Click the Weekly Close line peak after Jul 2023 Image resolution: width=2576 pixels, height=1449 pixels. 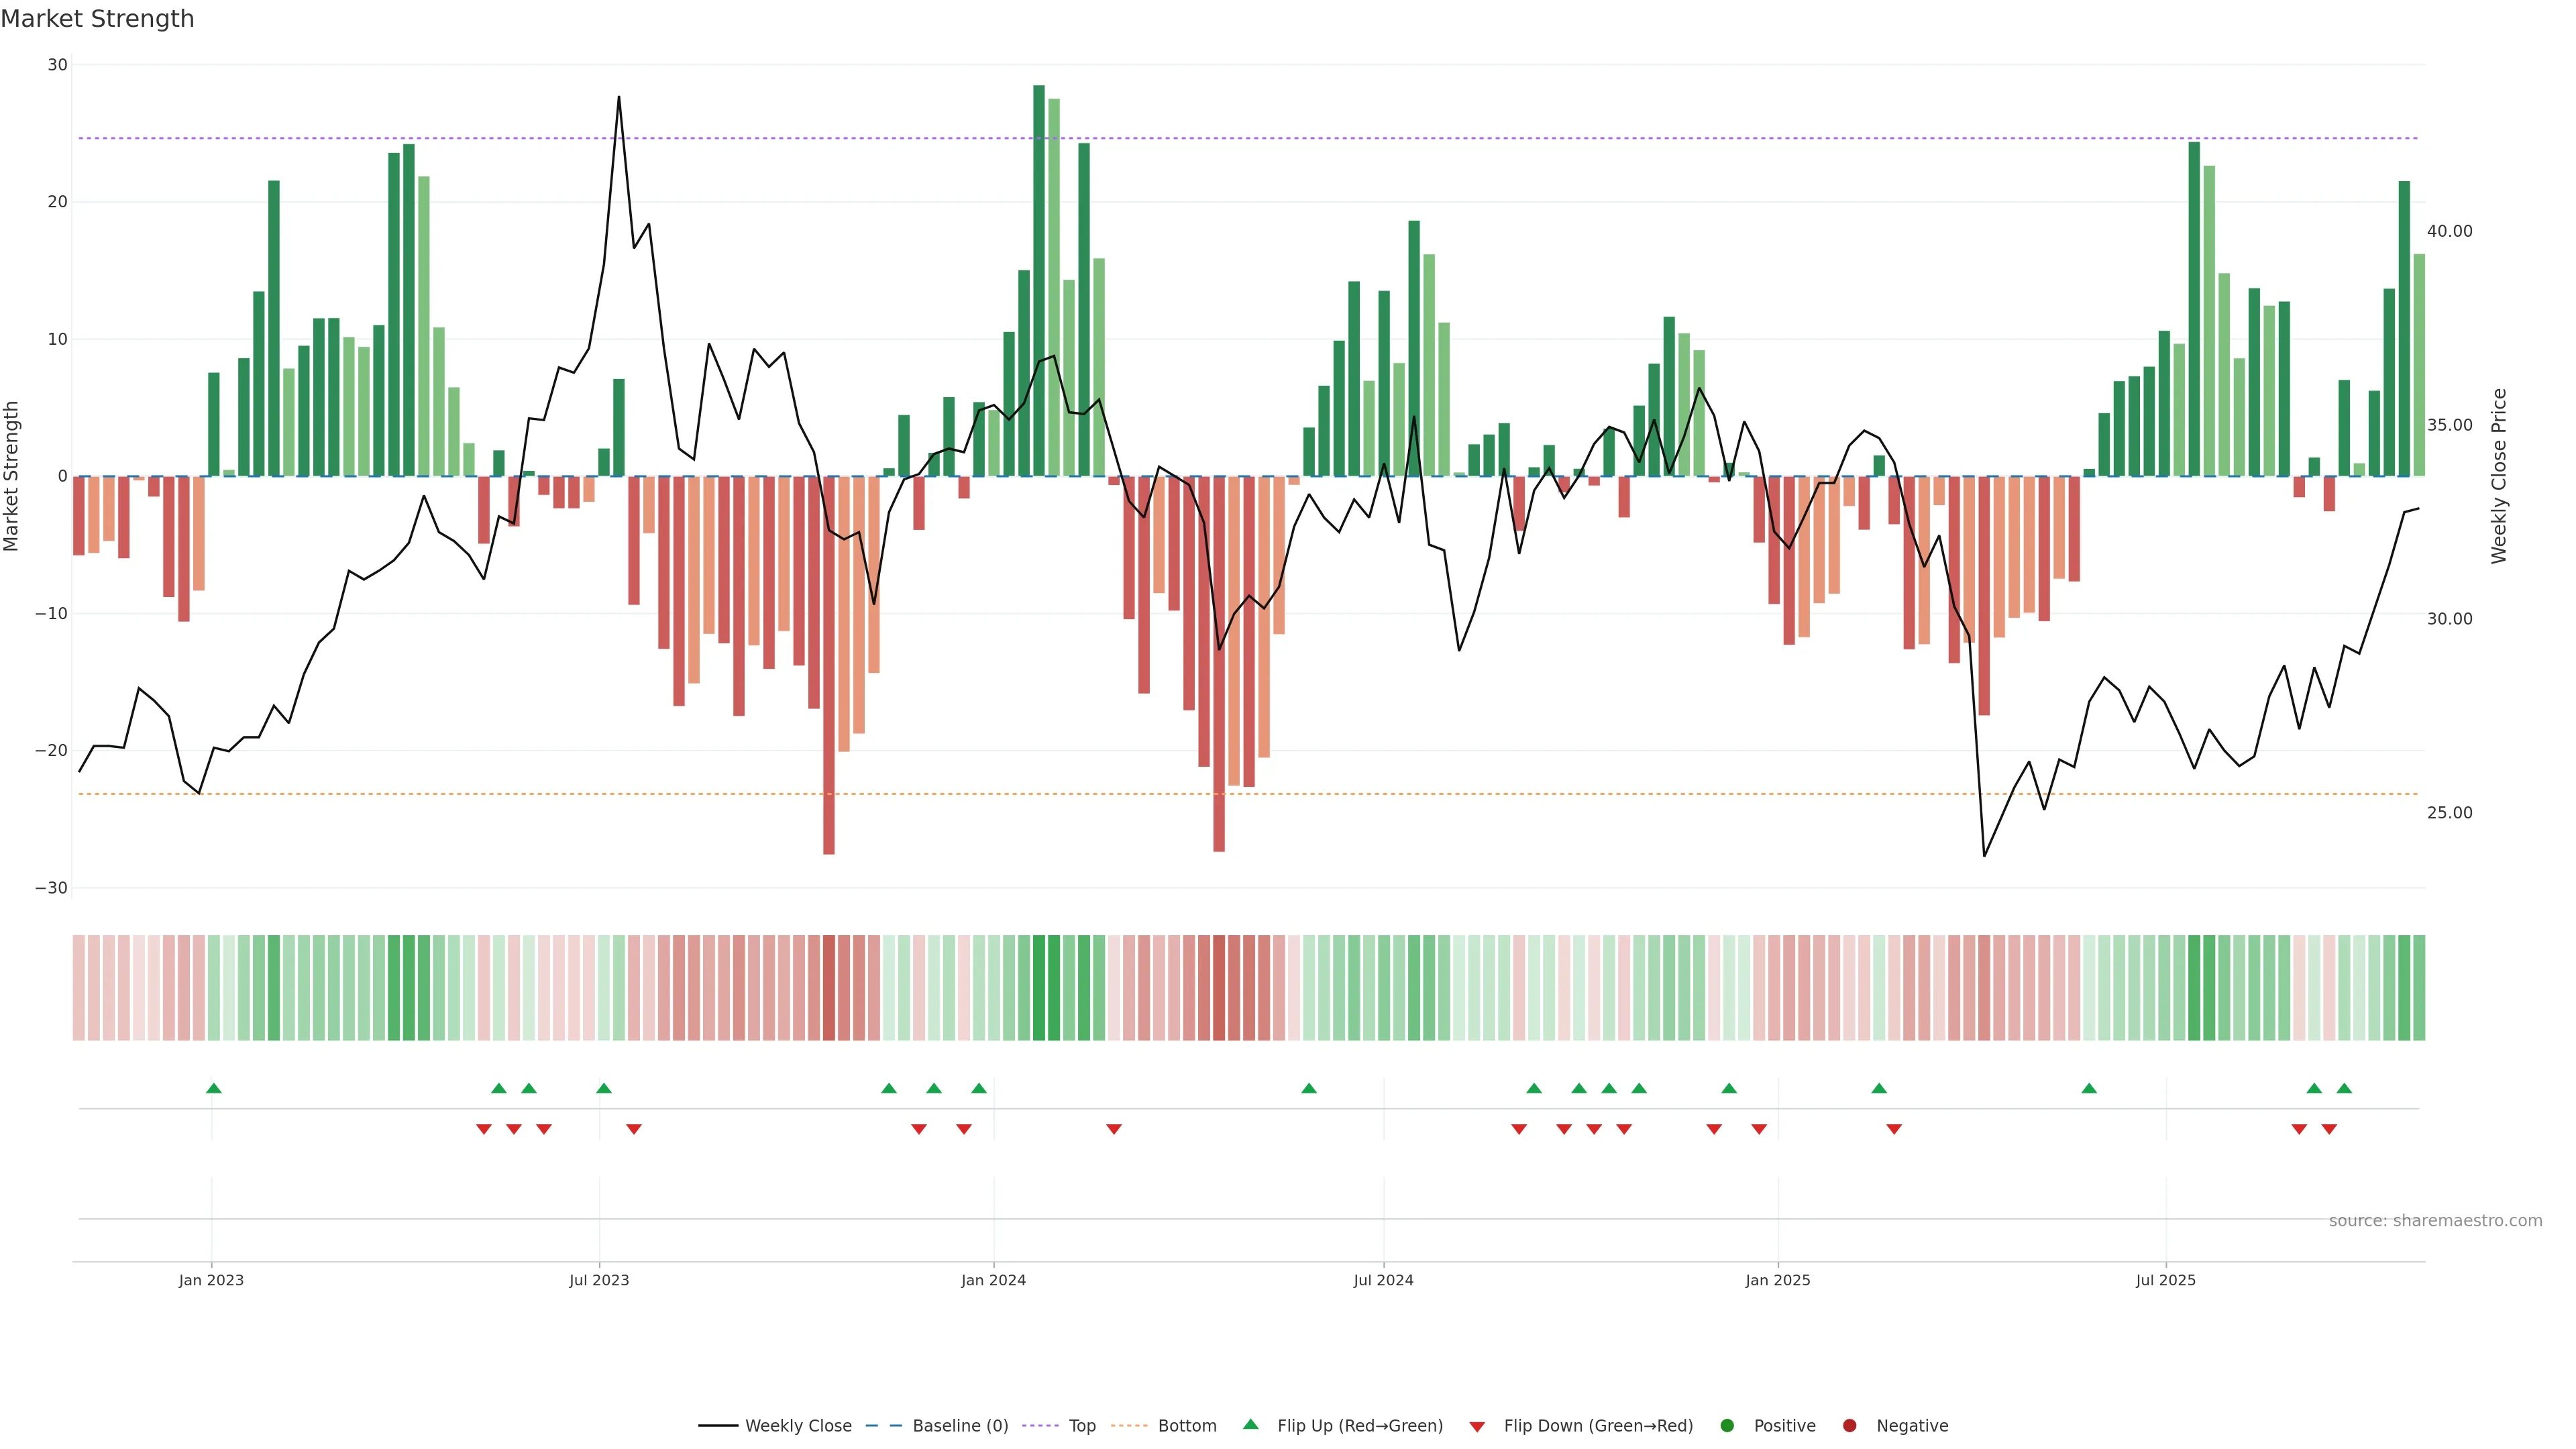pos(619,98)
